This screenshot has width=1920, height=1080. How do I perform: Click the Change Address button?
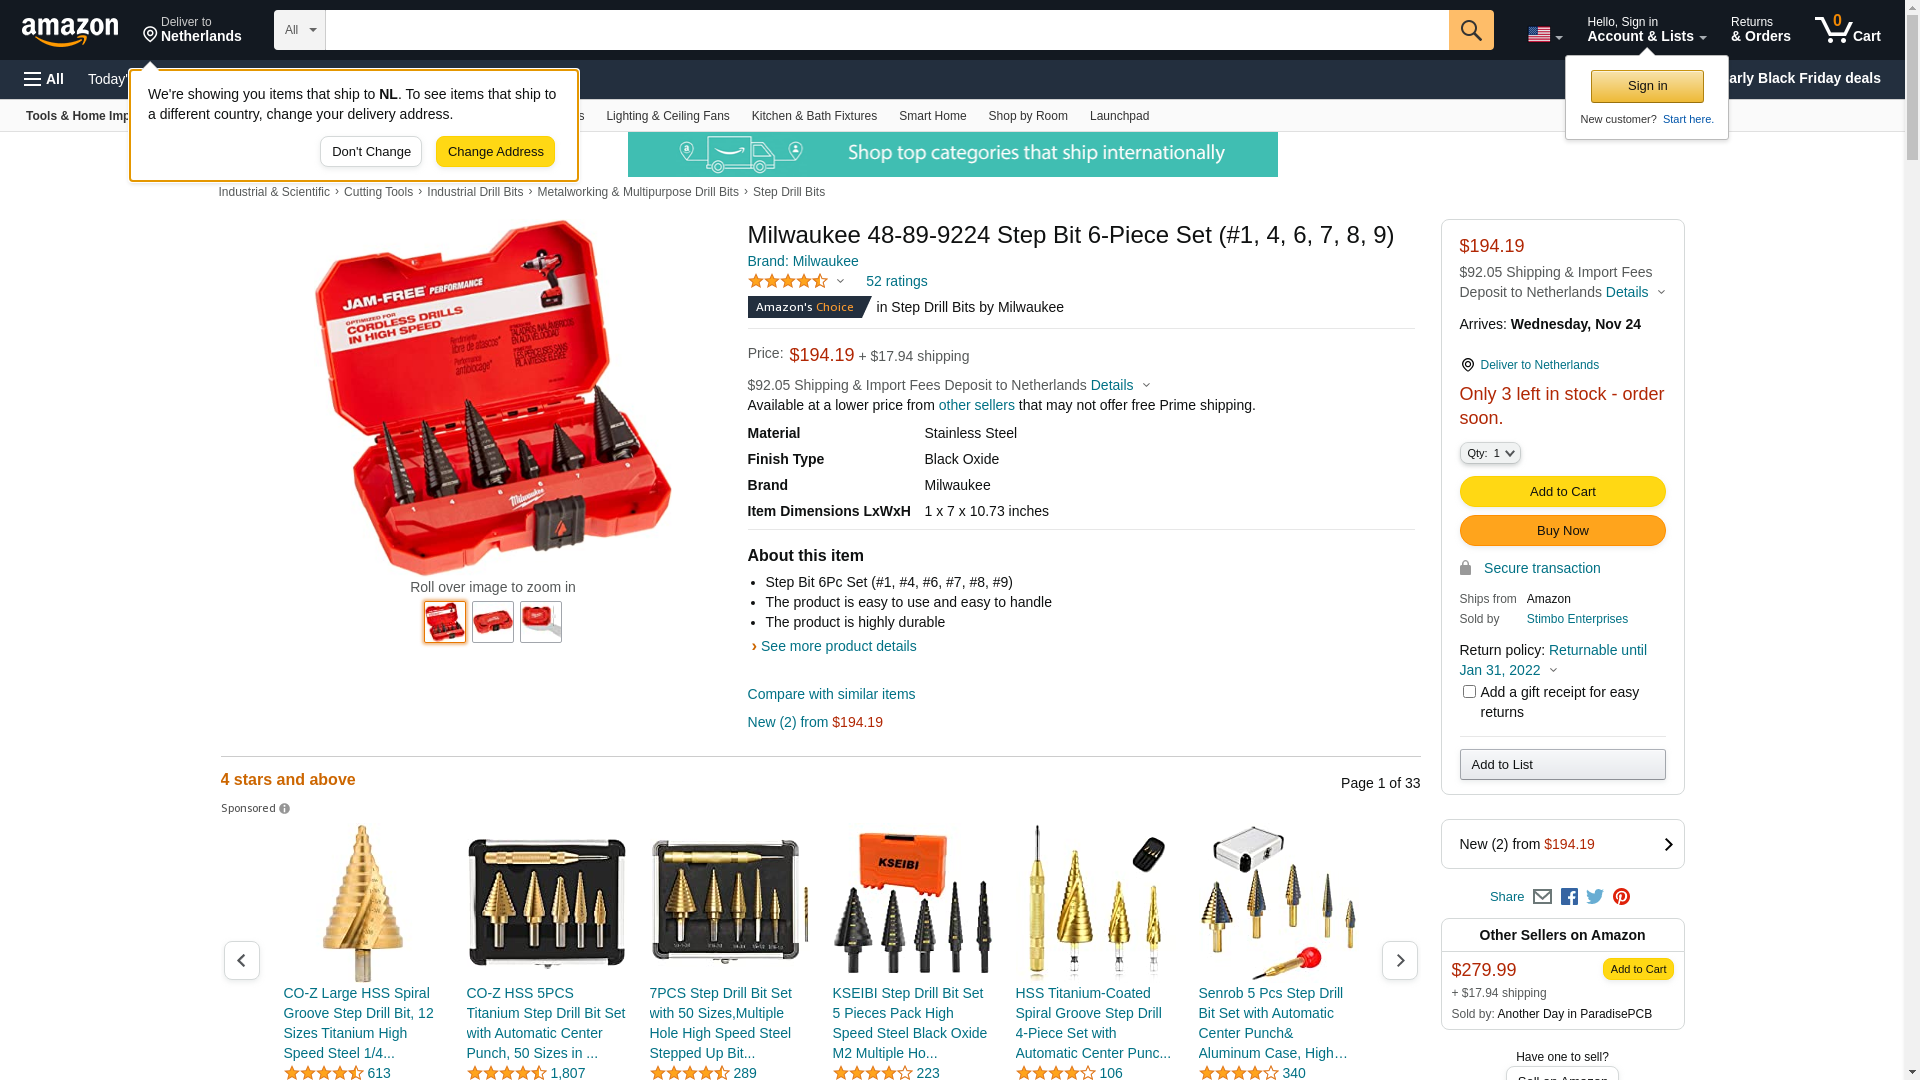495,152
